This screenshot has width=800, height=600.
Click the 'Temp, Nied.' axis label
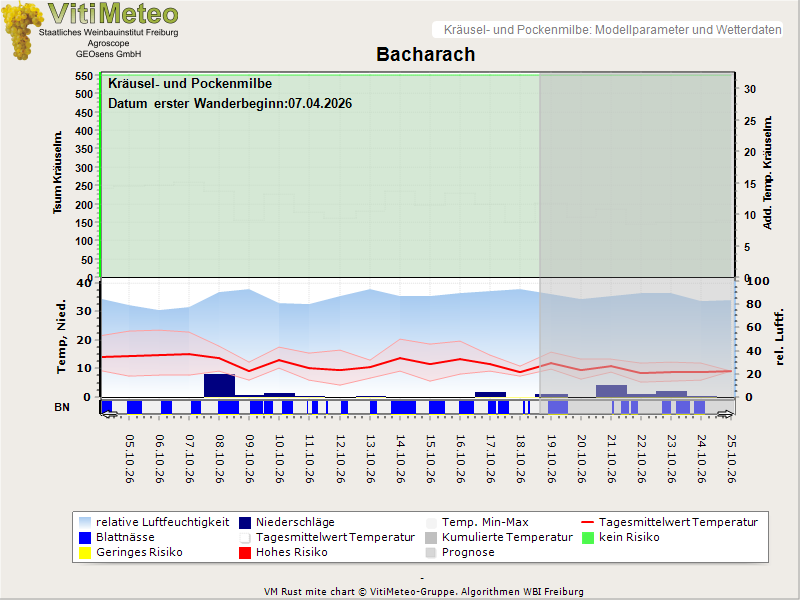(x=61, y=337)
